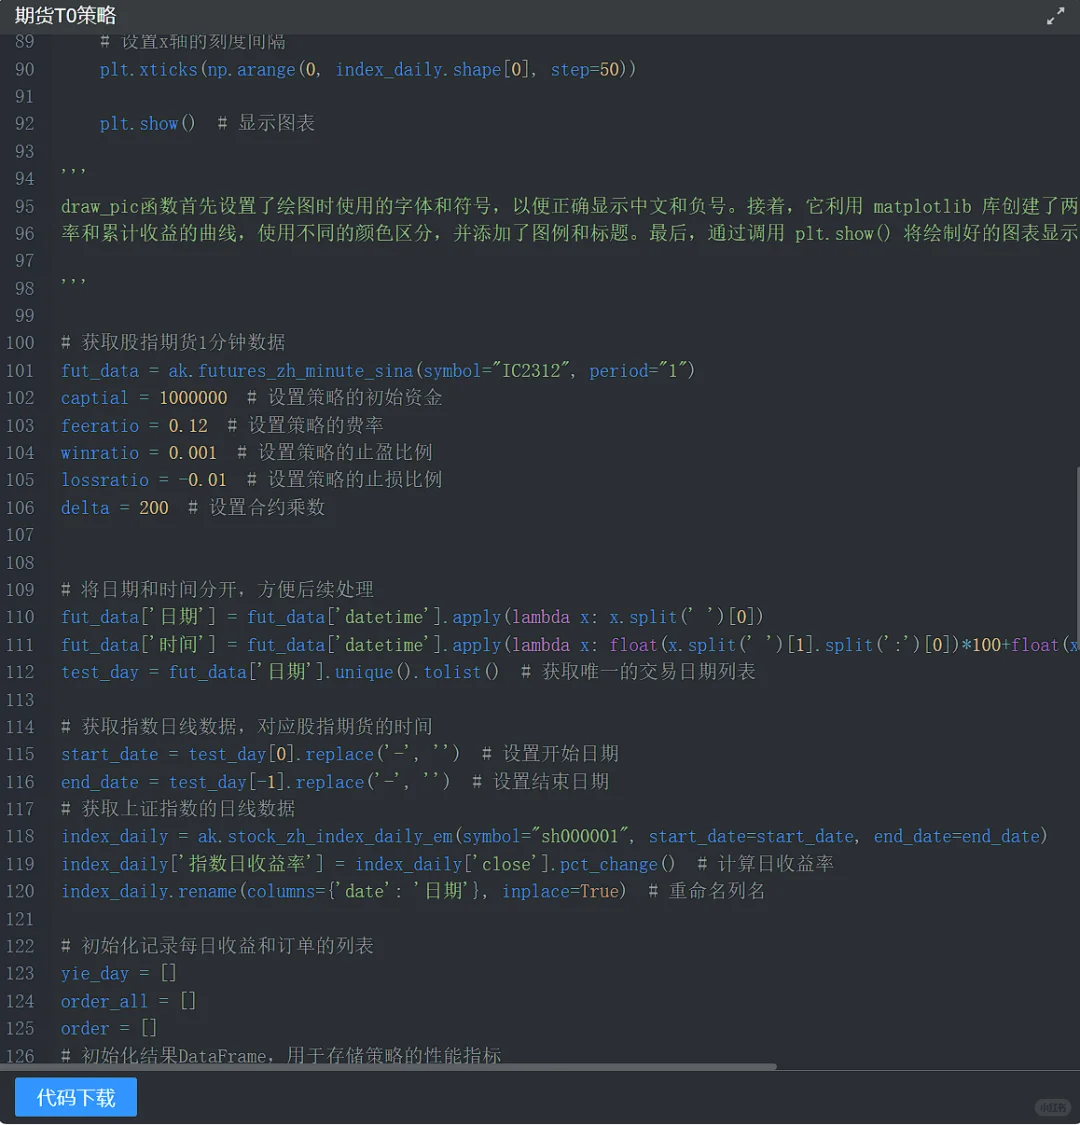Click comment 获取上证指数的日线数据 on line 117
Screen dimensions: 1080x1125
(178, 809)
